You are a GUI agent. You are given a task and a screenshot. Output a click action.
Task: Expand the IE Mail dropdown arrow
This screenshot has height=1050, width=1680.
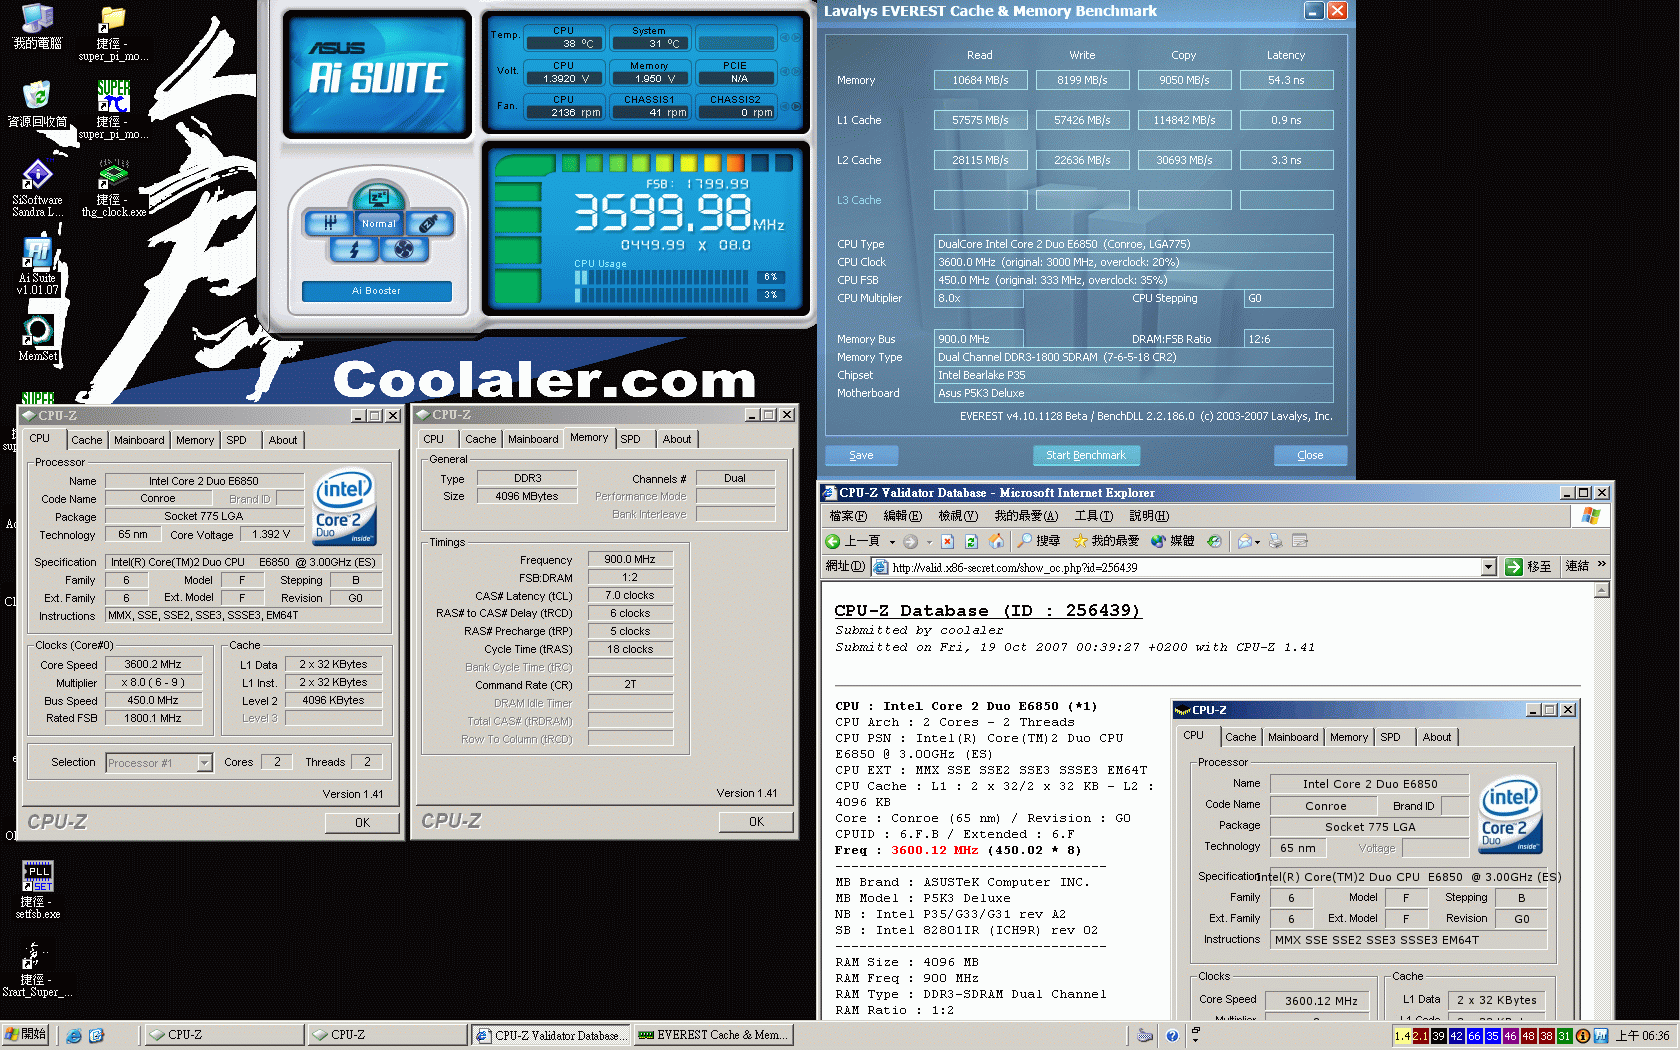click(1257, 542)
